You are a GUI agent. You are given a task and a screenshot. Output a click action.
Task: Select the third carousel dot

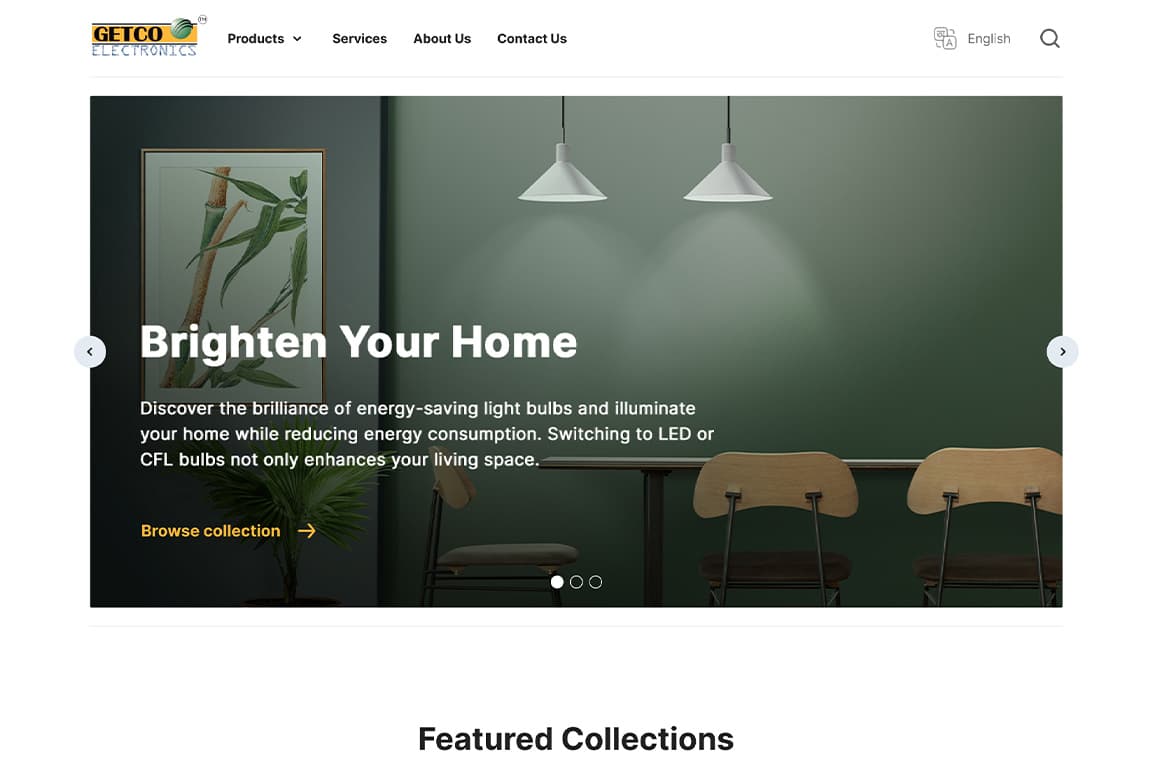point(596,582)
